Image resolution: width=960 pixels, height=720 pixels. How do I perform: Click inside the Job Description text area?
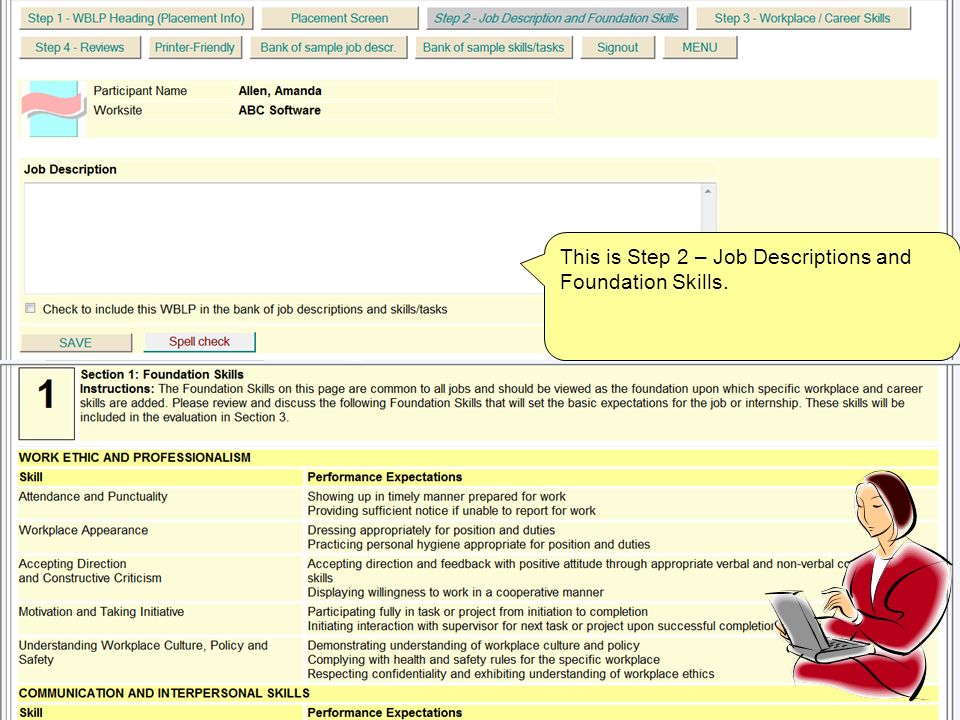click(362, 238)
